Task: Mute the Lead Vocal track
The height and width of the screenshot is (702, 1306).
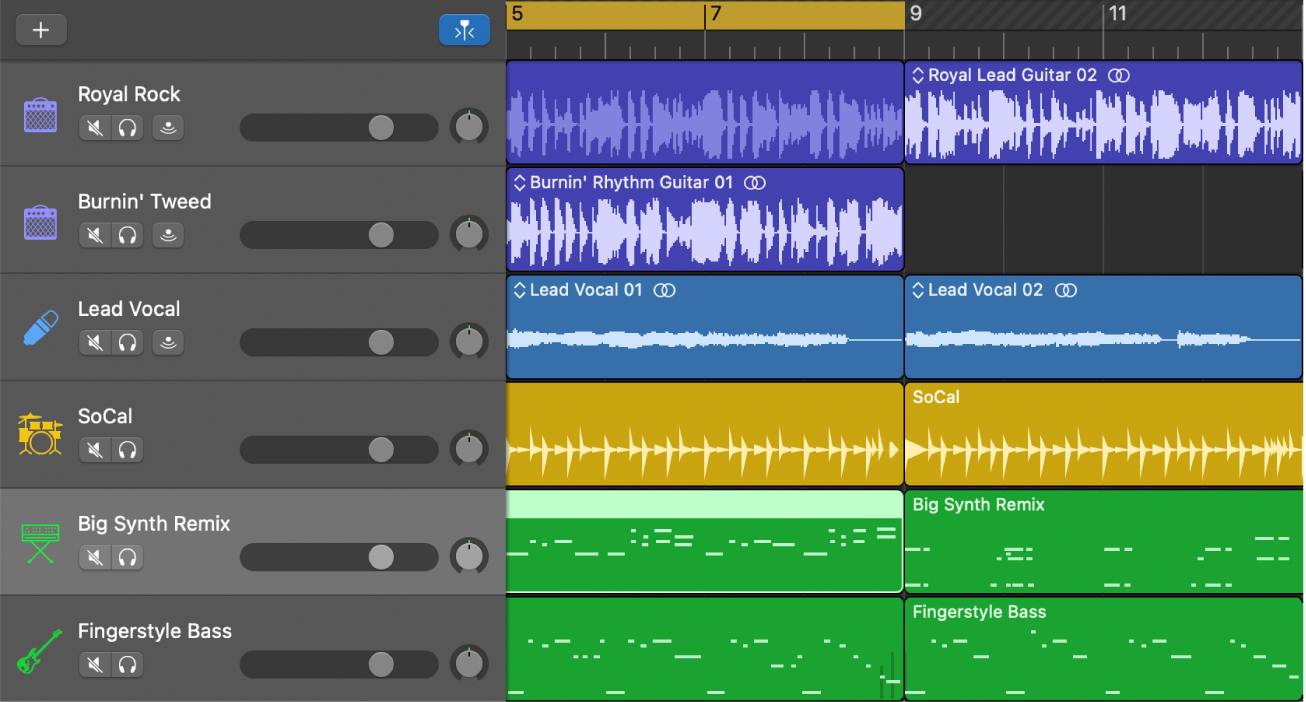Action: coord(95,343)
